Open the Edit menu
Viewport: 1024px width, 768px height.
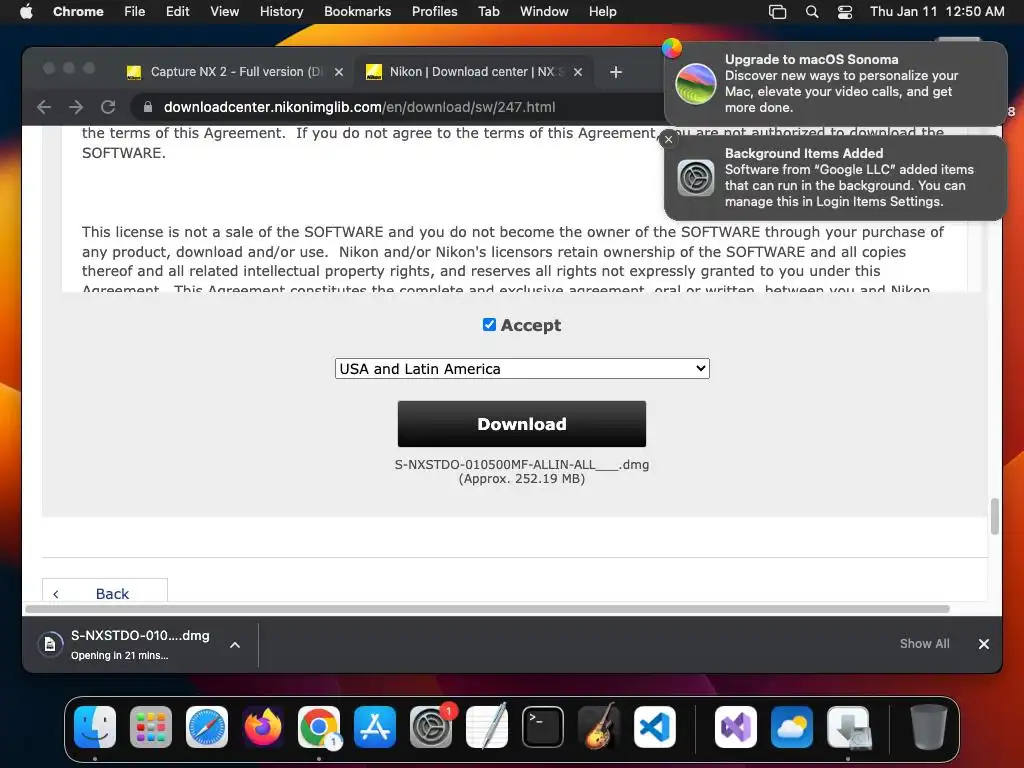click(178, 12)
